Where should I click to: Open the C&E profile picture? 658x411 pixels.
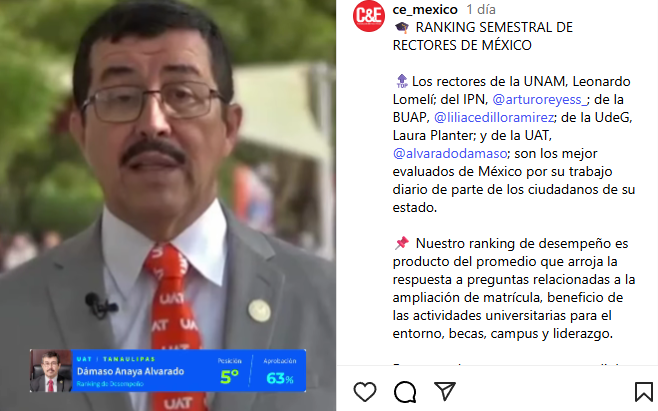point(368,16)
